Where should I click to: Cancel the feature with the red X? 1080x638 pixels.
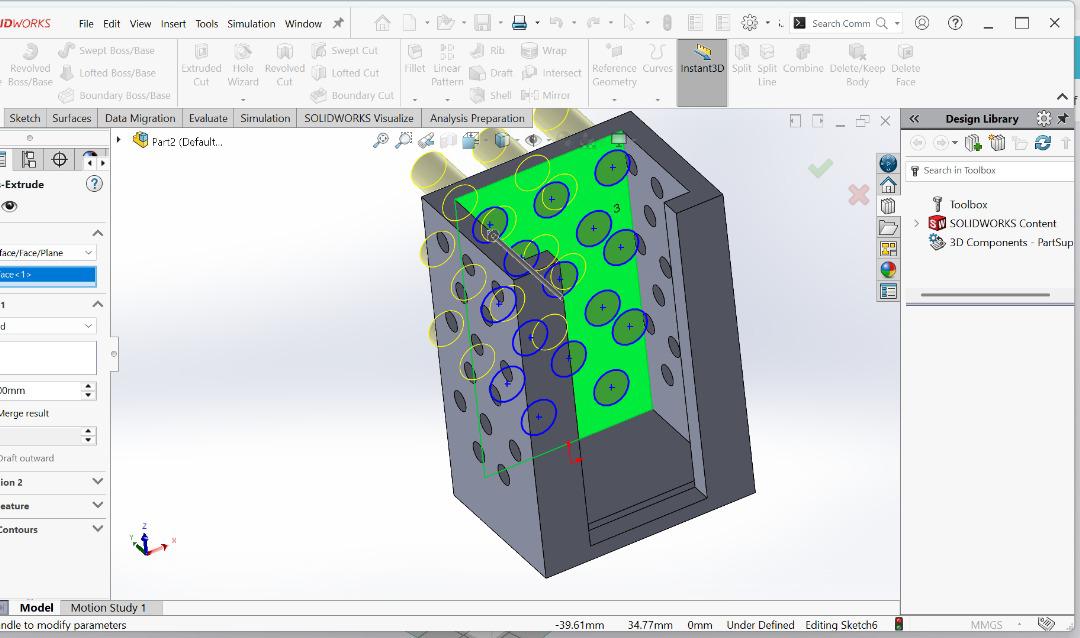click(858, 195)
